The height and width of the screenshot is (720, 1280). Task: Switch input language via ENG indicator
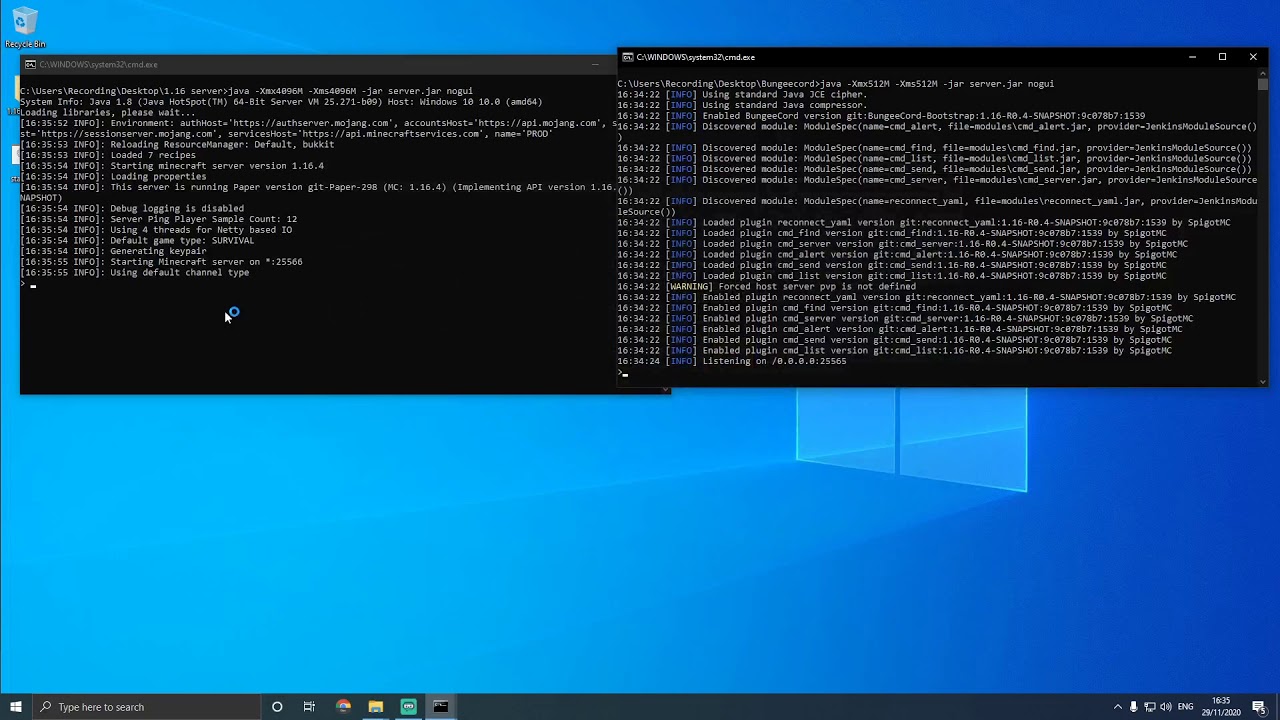tap(1186, 707)
